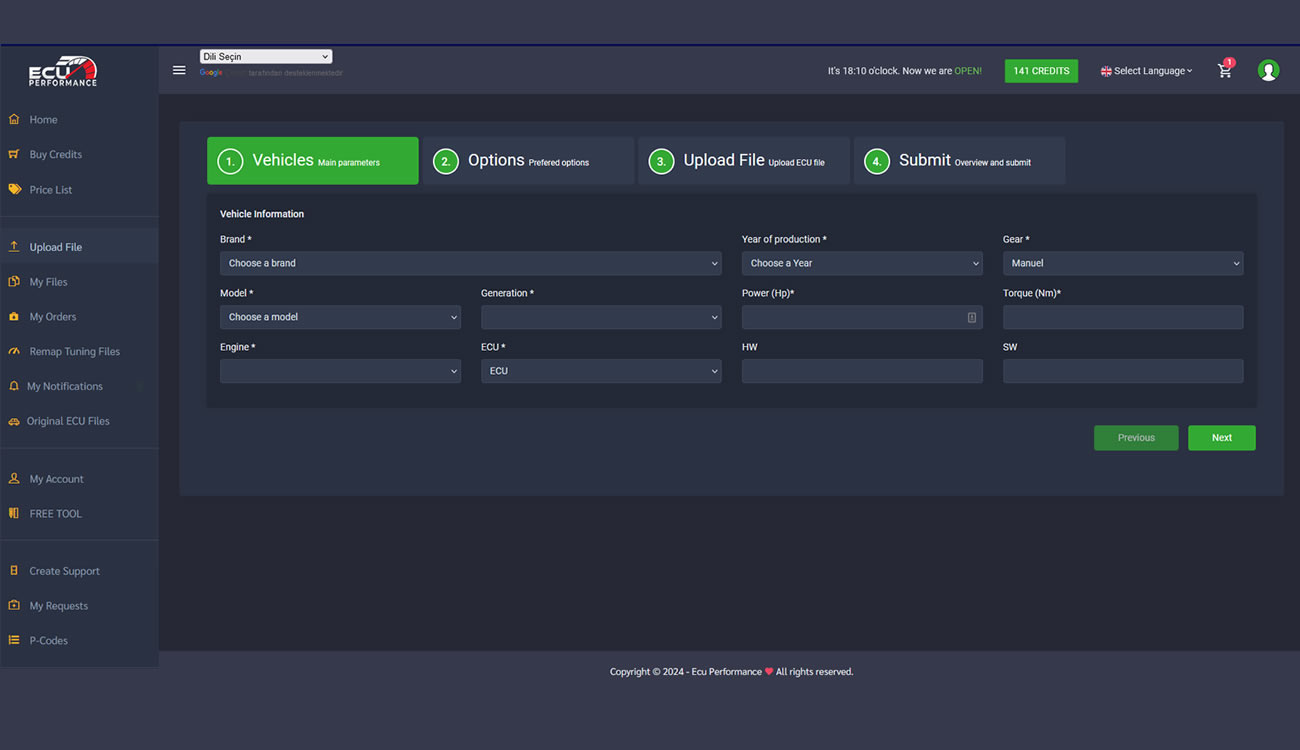Click the Price List tag icon

[14, 190]
